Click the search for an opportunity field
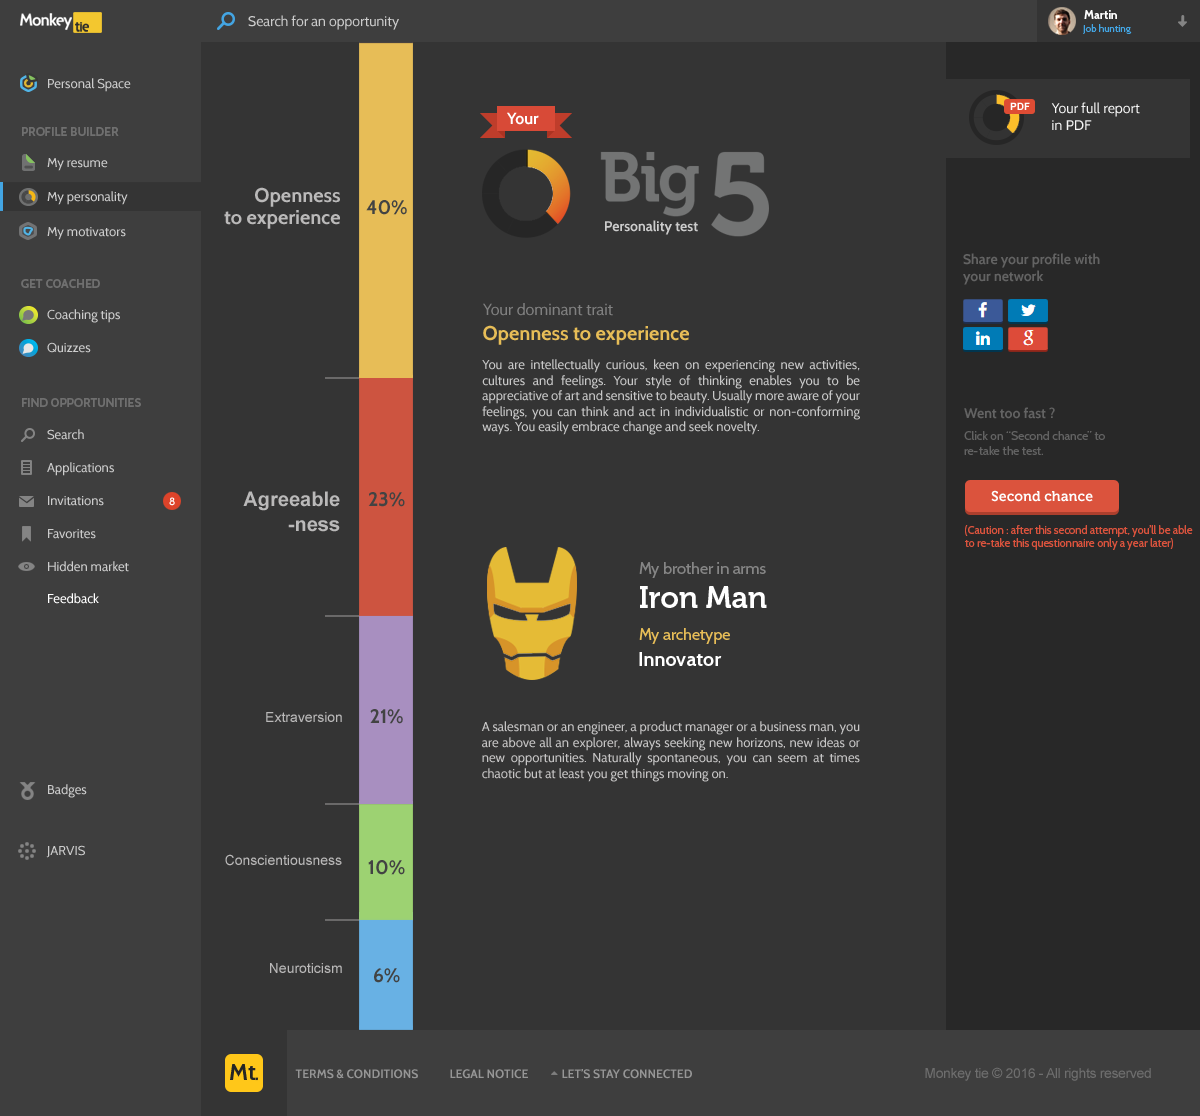The image size is (1200, 1116). coord(323,21)
